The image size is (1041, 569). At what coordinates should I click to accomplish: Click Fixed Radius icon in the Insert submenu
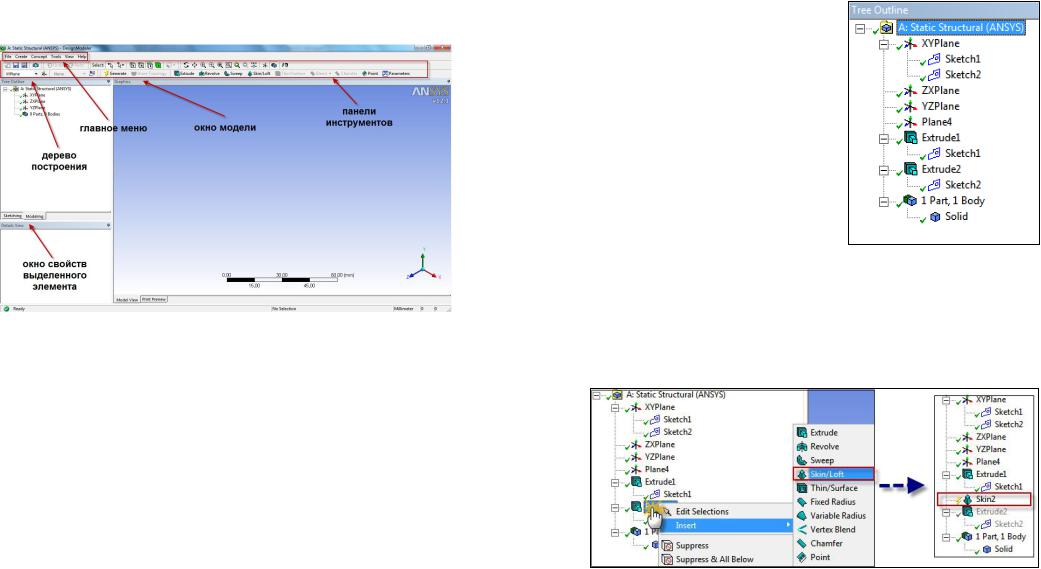tap(801, 502)
